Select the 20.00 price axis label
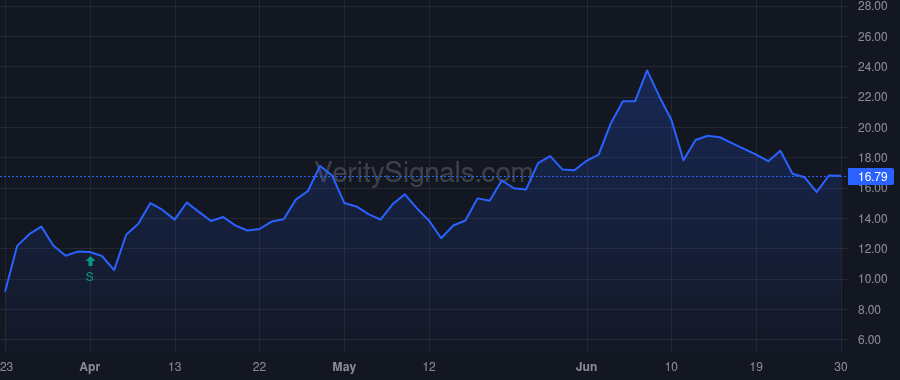This screenshot has height=380, width=900. click(872, 127)
